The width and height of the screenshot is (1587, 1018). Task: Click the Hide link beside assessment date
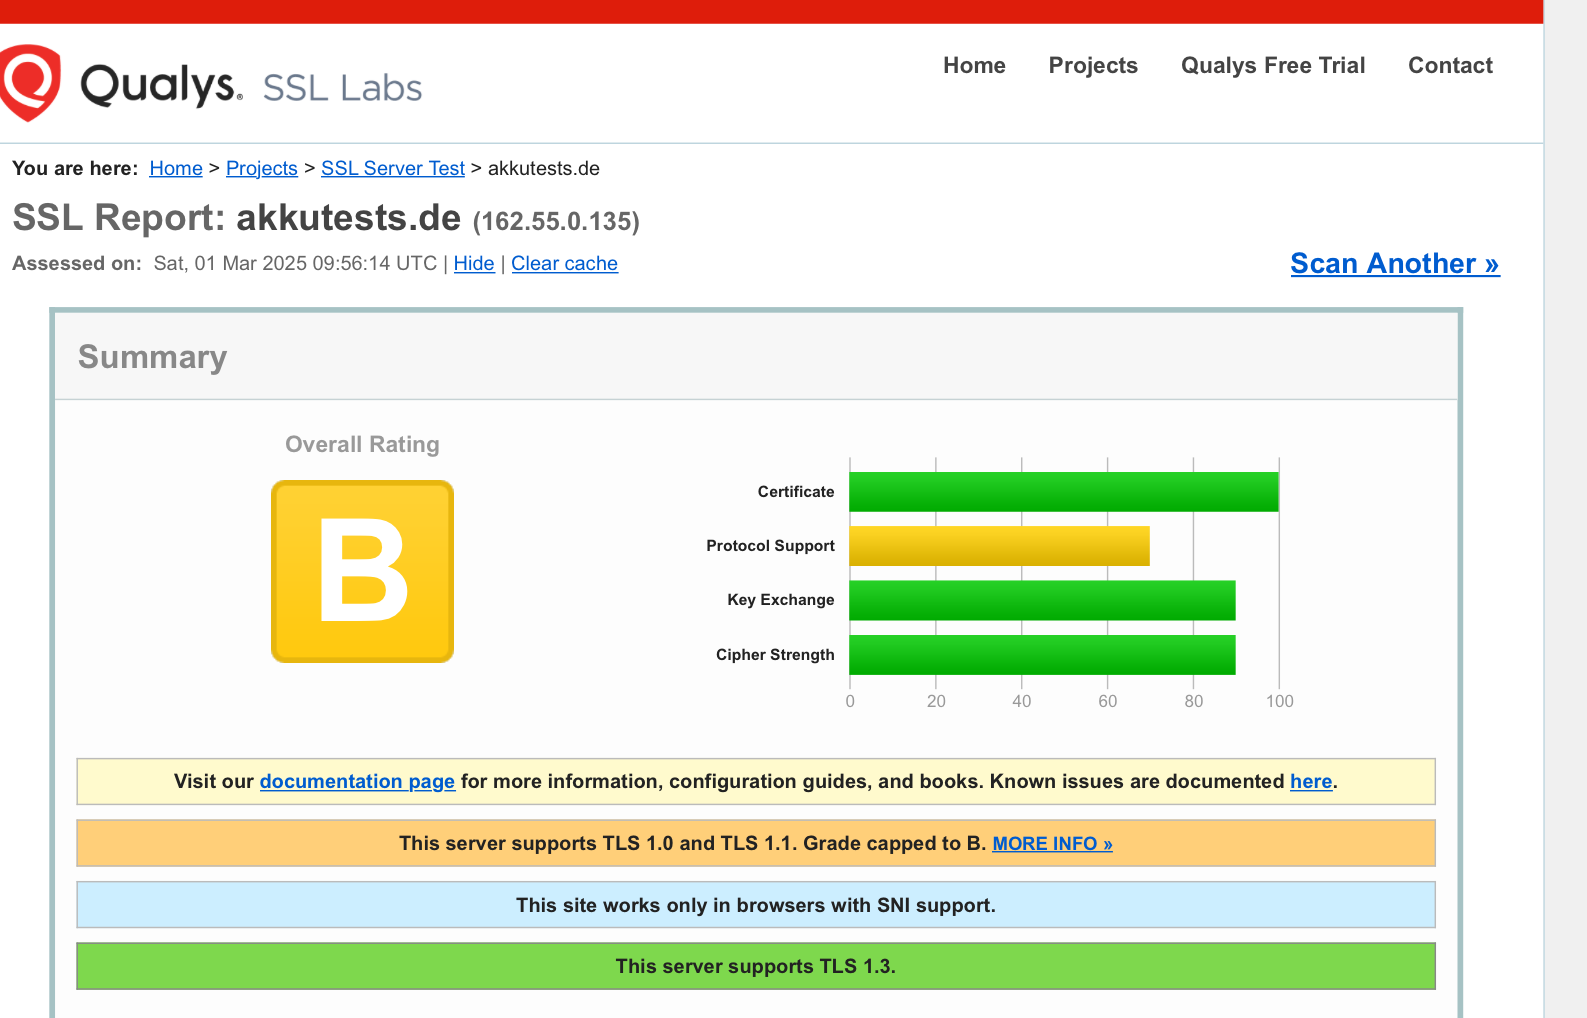click(474, 263)
